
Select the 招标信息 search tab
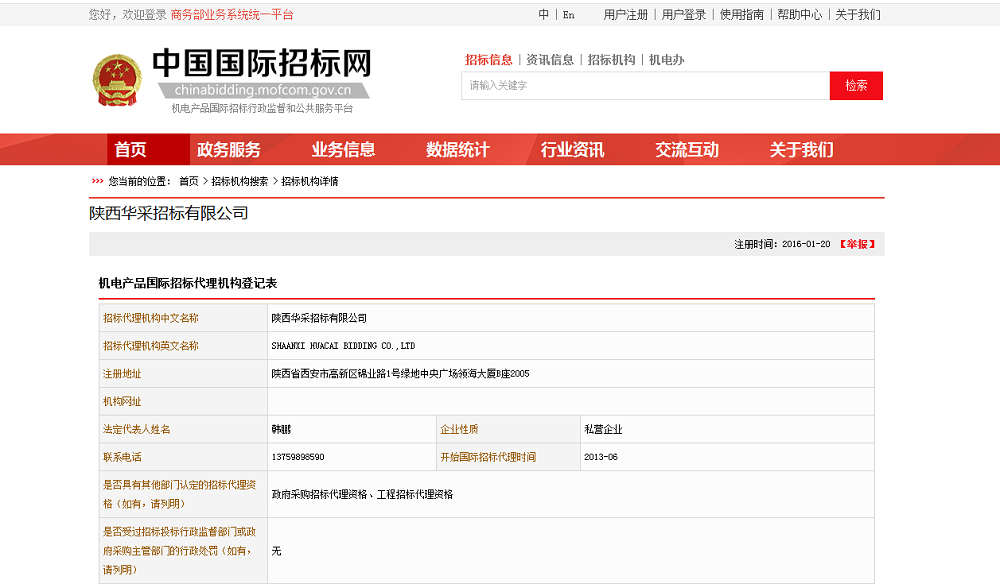tap(489, 59)
